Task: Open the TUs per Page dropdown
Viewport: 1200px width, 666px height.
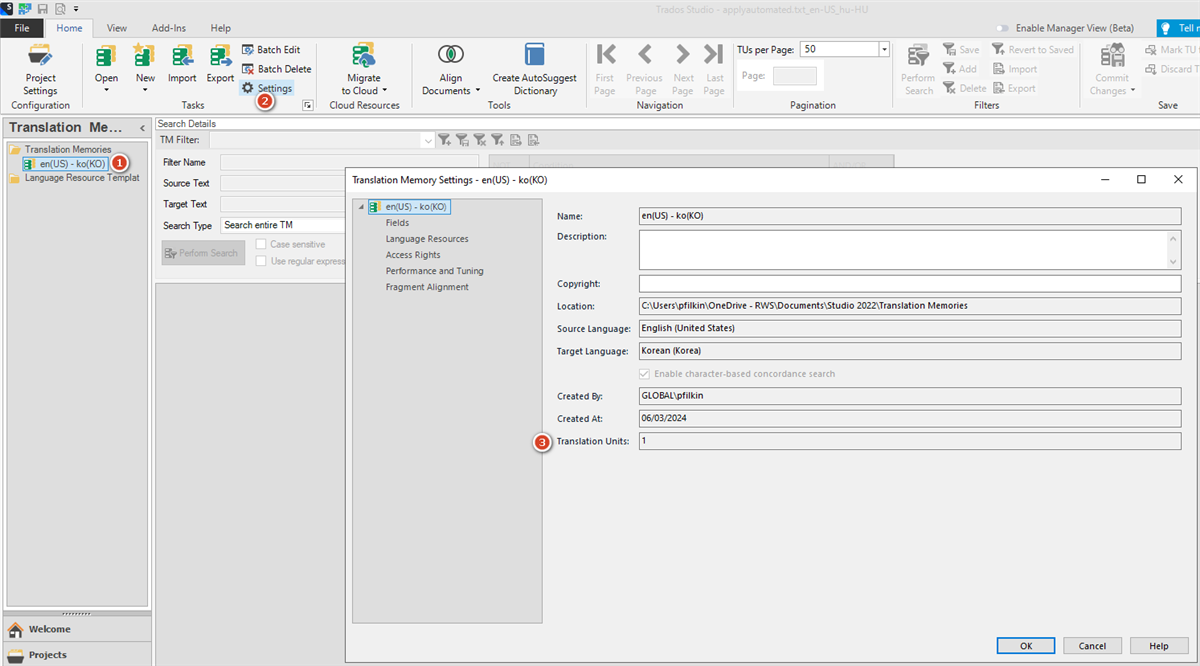Action: point(884,49)
